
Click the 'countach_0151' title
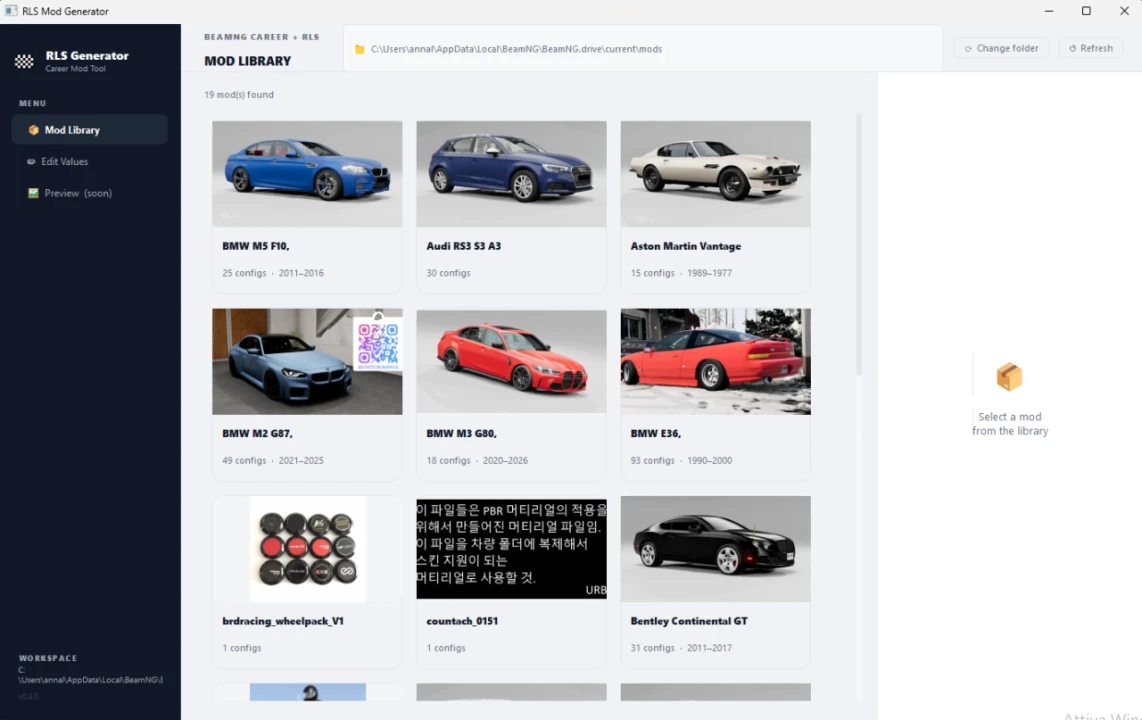tap(462, 621)
